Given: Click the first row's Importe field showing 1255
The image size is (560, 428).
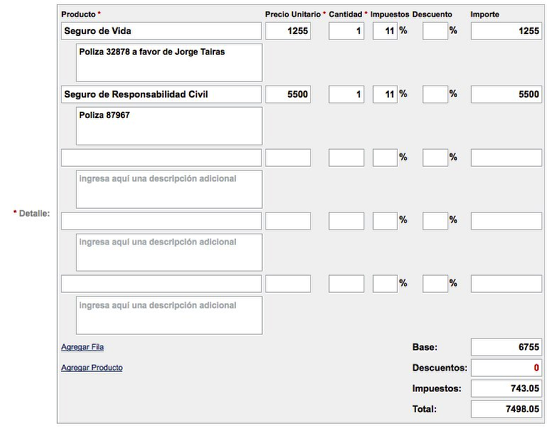Looking at the screenshot, I should 506,31.
